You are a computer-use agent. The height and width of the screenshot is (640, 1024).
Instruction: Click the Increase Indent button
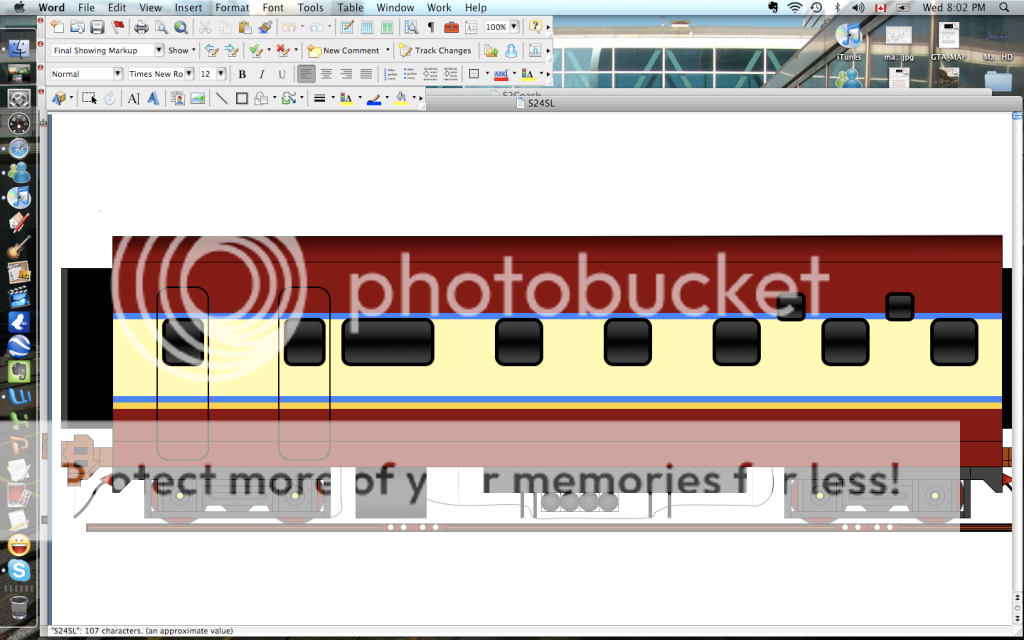click(x=451, y=74)
